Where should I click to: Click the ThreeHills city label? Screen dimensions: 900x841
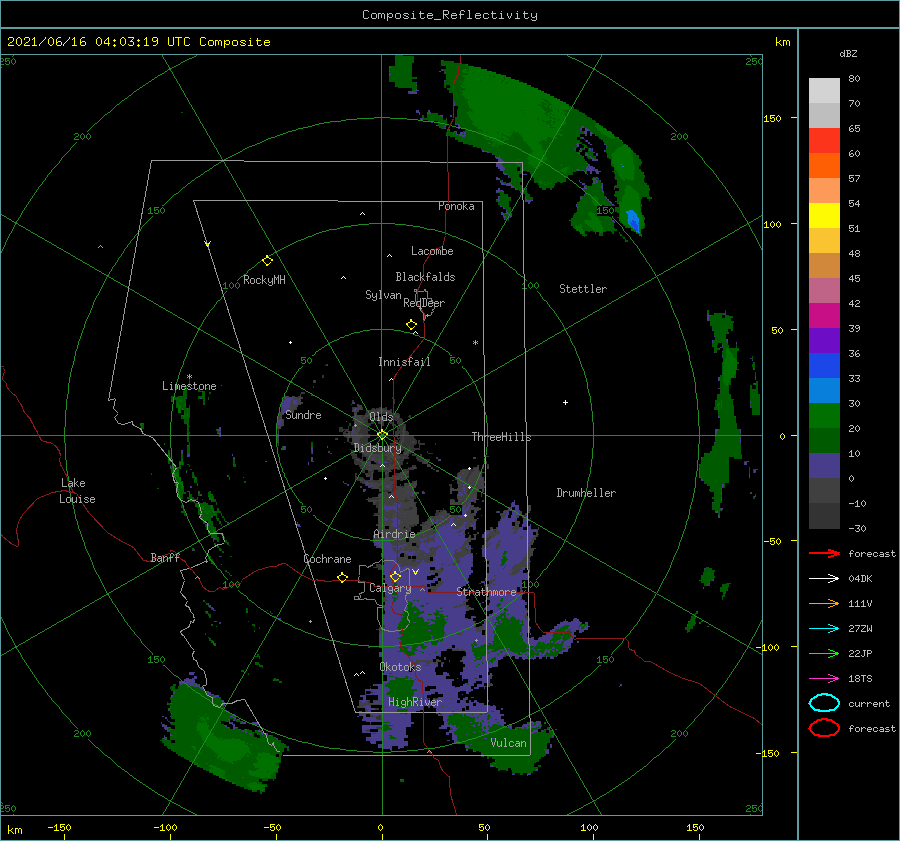(501, 437)
